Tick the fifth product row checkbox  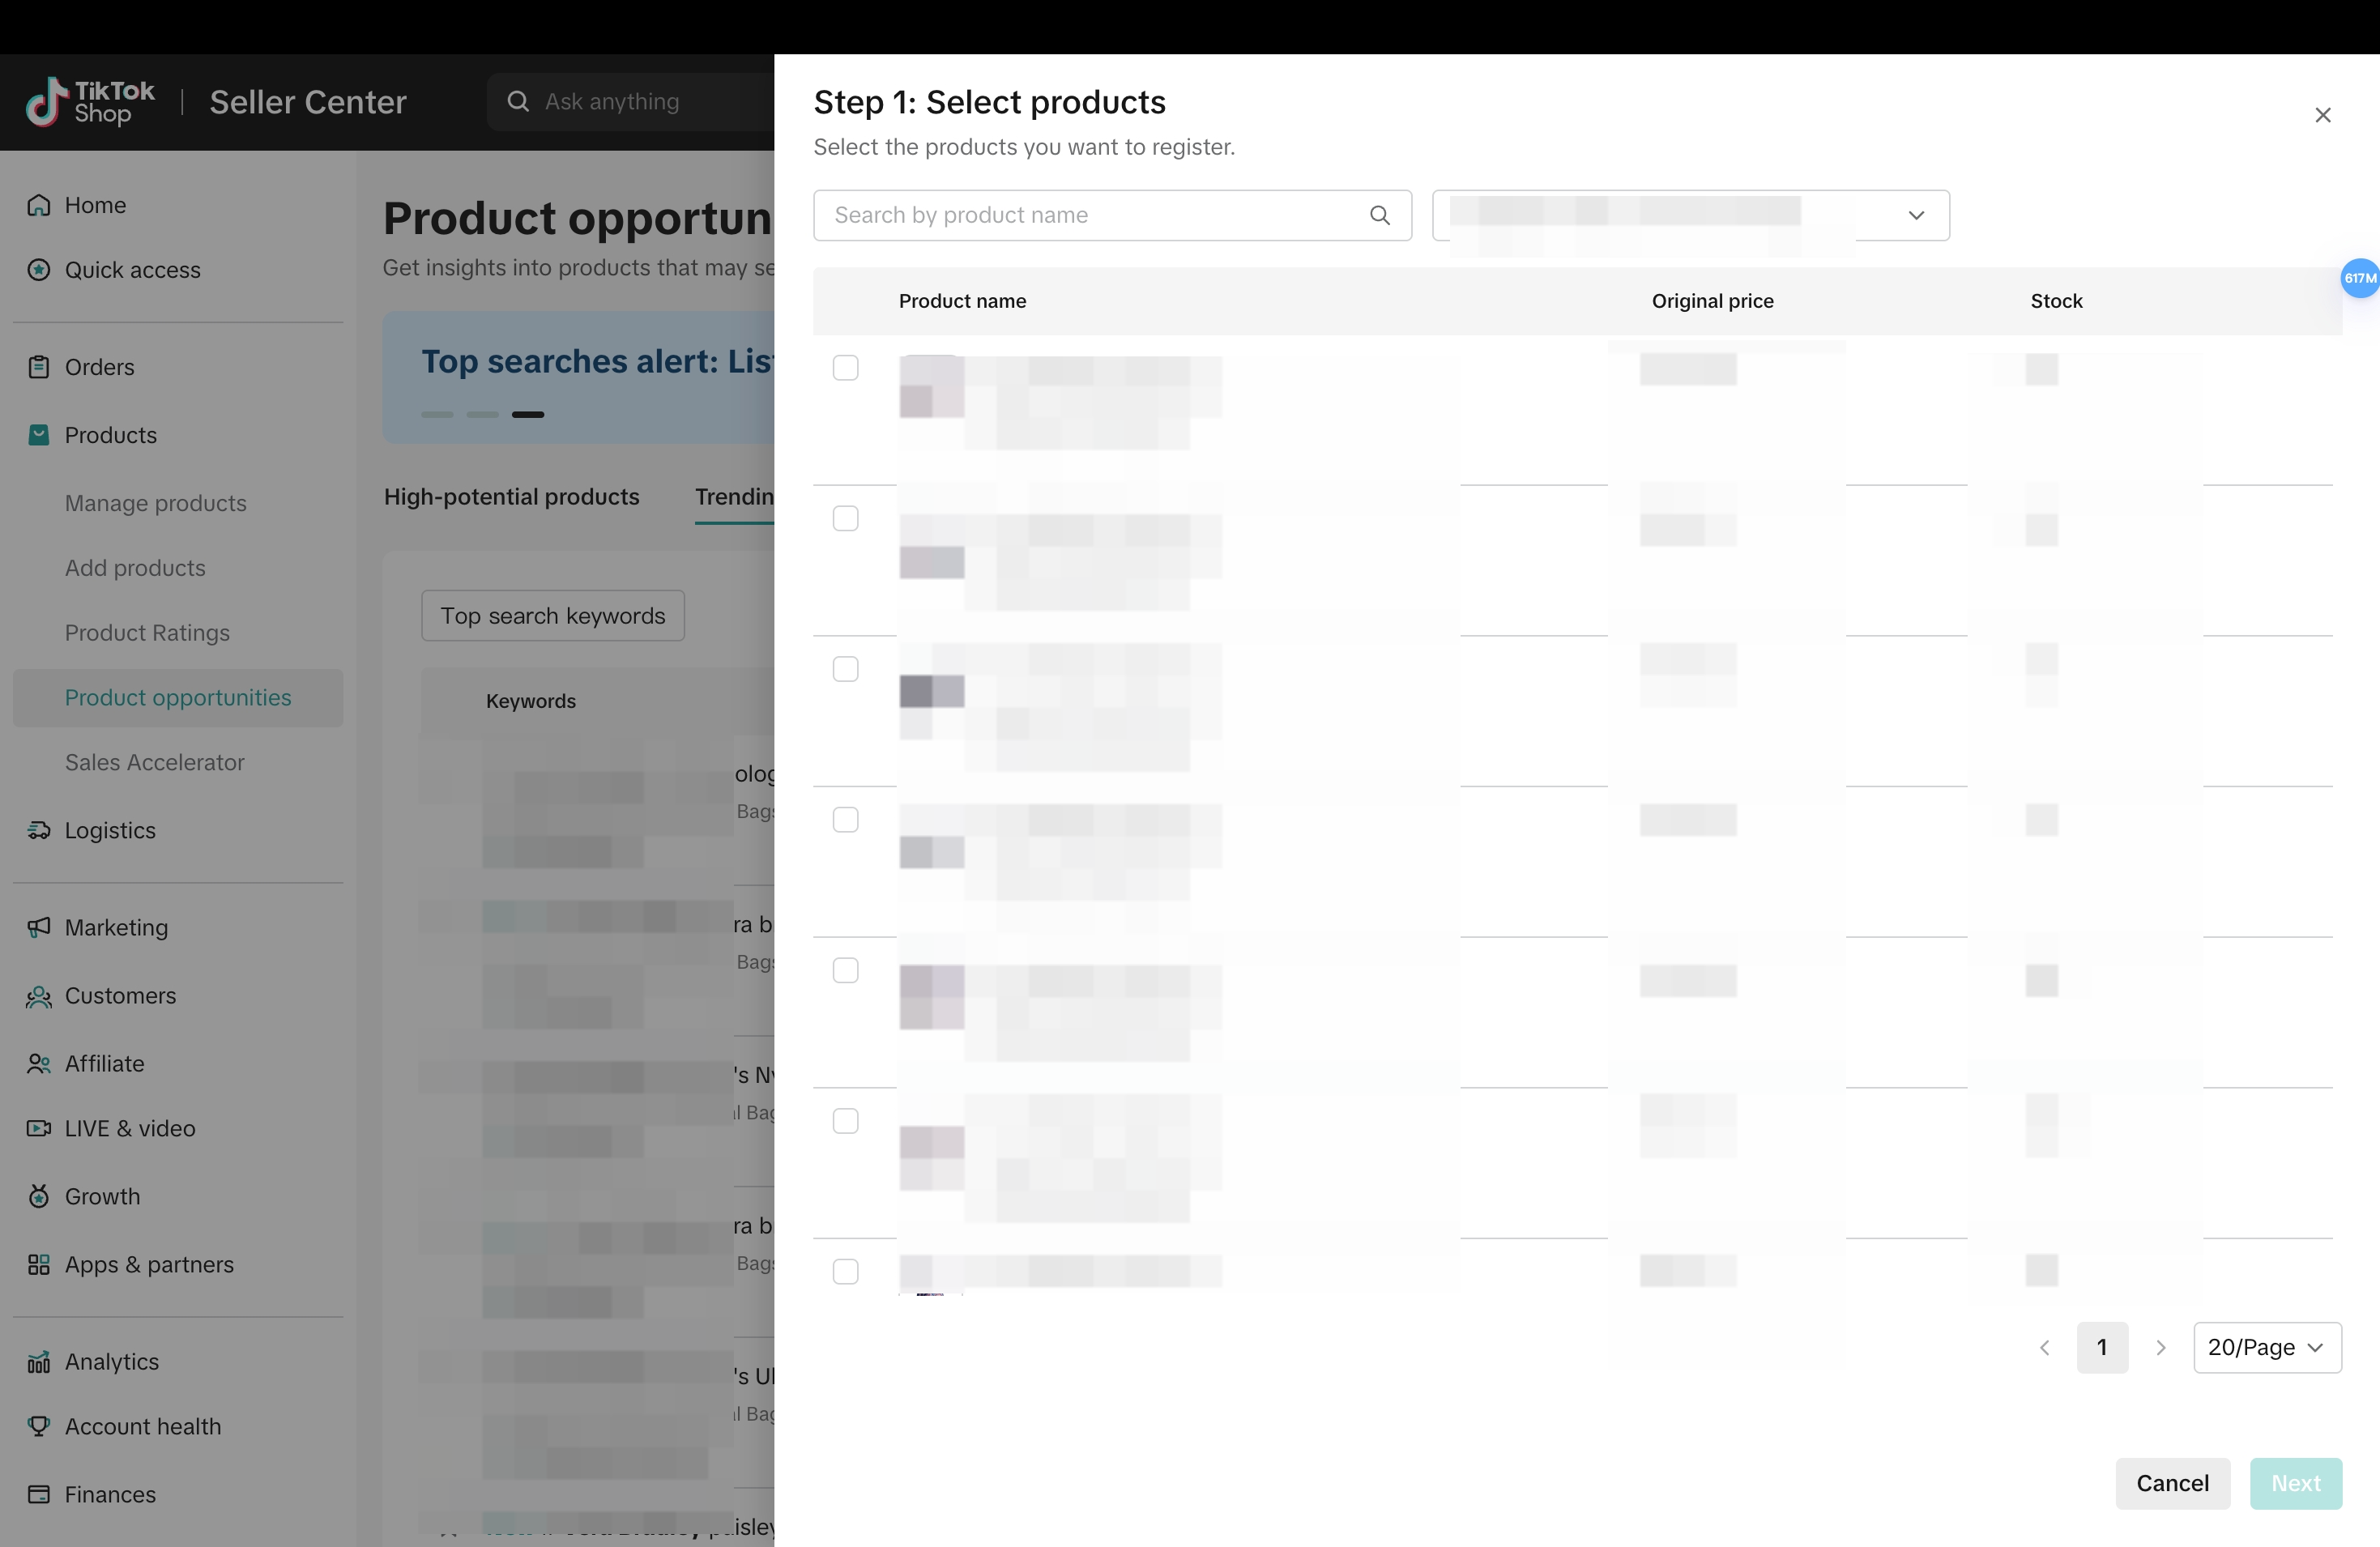(846, 970)
